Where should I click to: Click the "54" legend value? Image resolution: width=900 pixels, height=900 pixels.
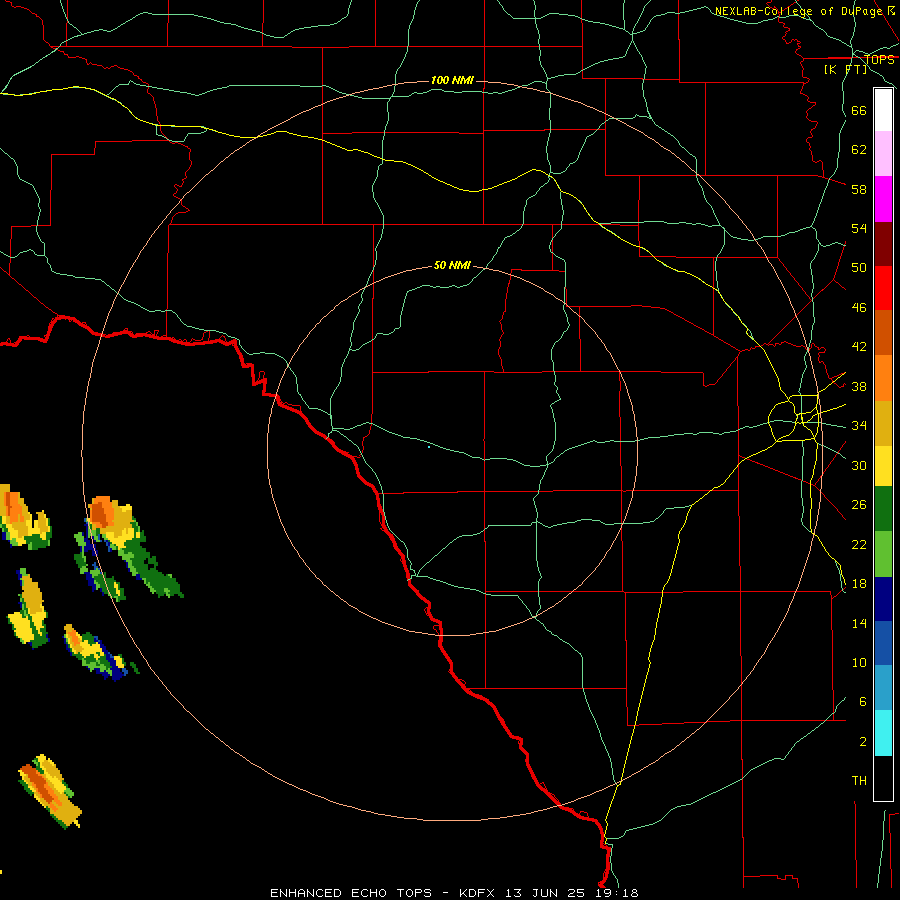click(x=859, y=228)
